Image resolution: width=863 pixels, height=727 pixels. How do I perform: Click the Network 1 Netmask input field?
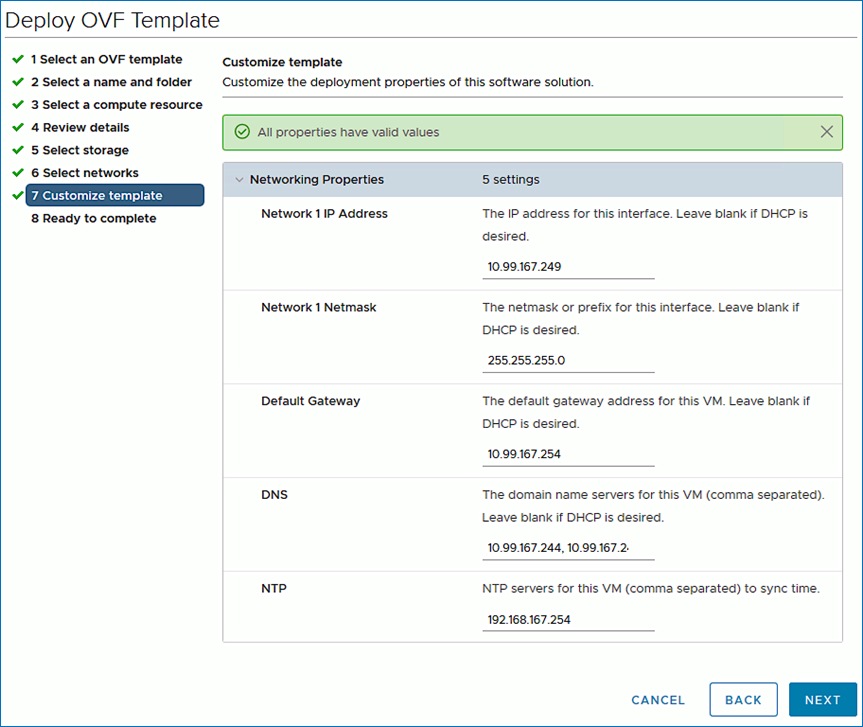point(567,360)
